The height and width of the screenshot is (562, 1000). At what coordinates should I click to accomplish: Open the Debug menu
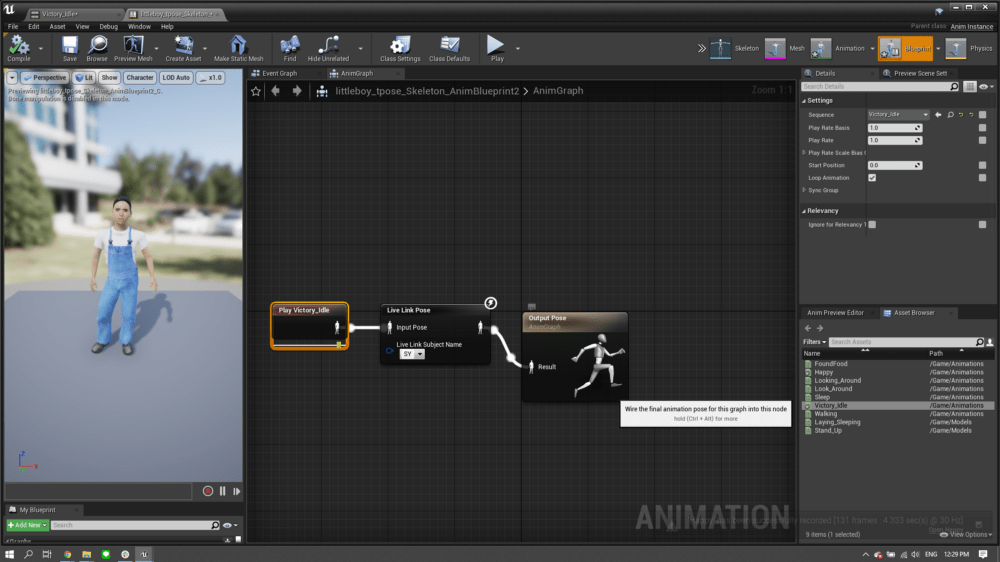pos(108,27)
